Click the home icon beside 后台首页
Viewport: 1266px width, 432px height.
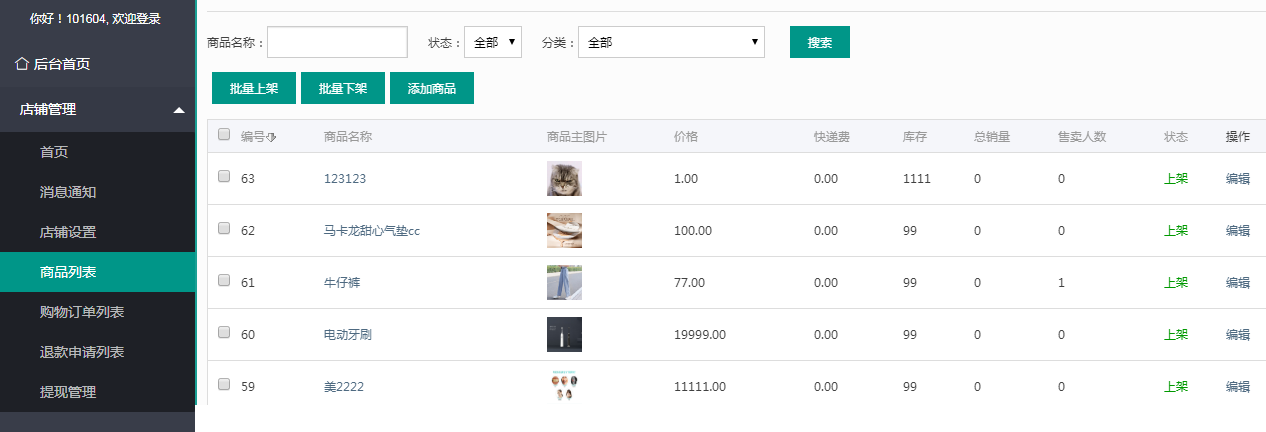[x=21, y=64]
